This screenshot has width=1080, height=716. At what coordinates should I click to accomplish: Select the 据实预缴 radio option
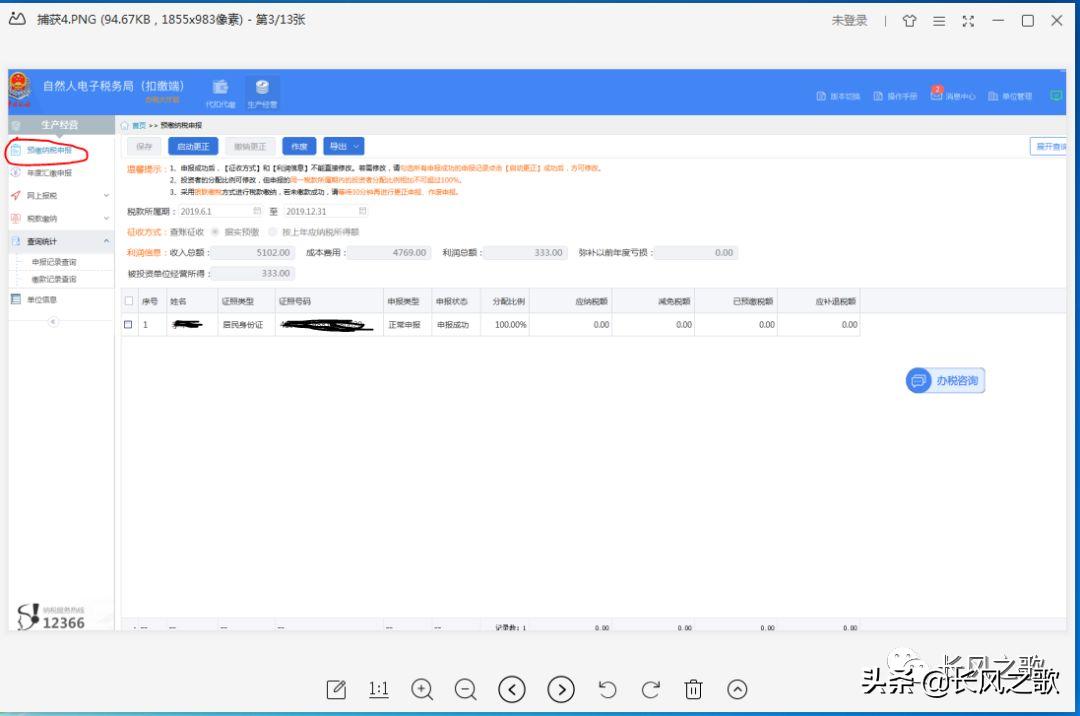pyautogui.click(x=215, y=231)
